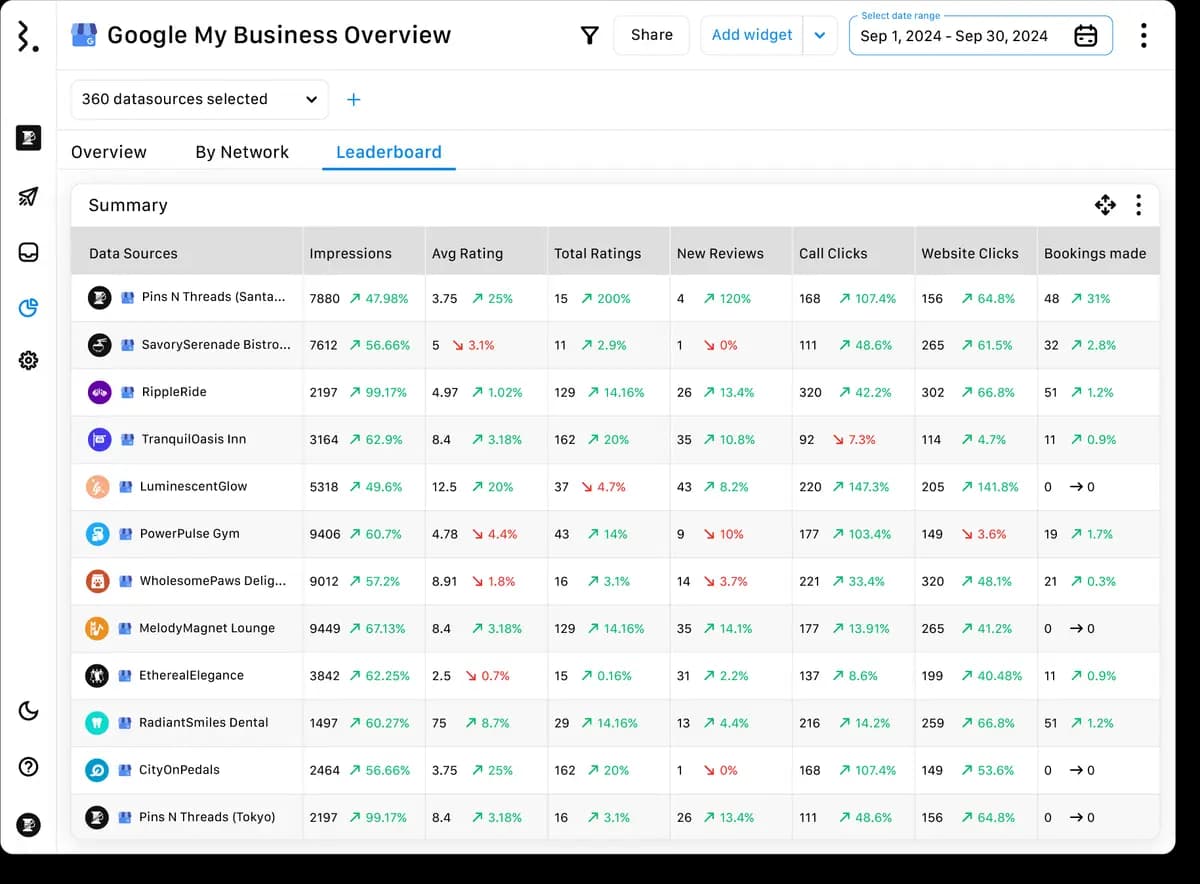Click the Impressions column header
The image size is (1200, 884).
point(351,253)
